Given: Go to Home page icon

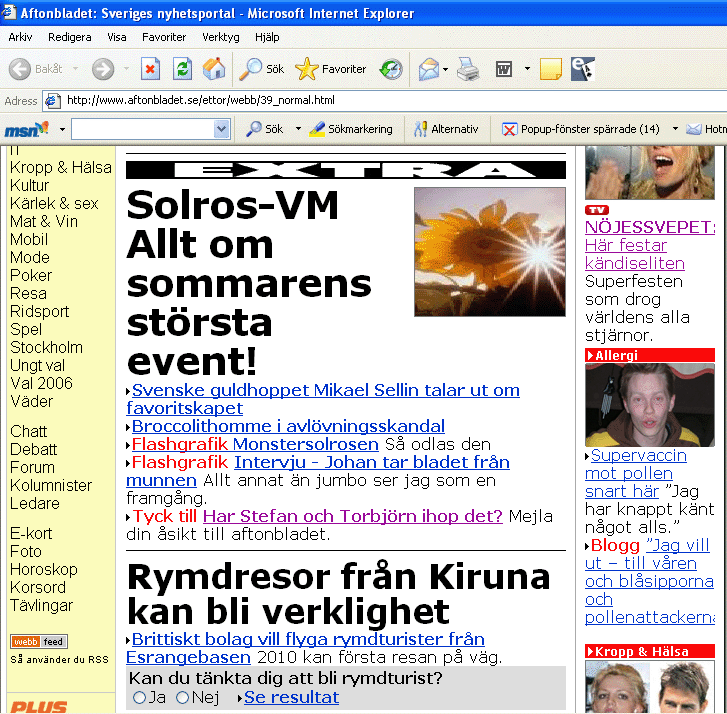Looking at the screenshot, I should (x=214, y=69).
